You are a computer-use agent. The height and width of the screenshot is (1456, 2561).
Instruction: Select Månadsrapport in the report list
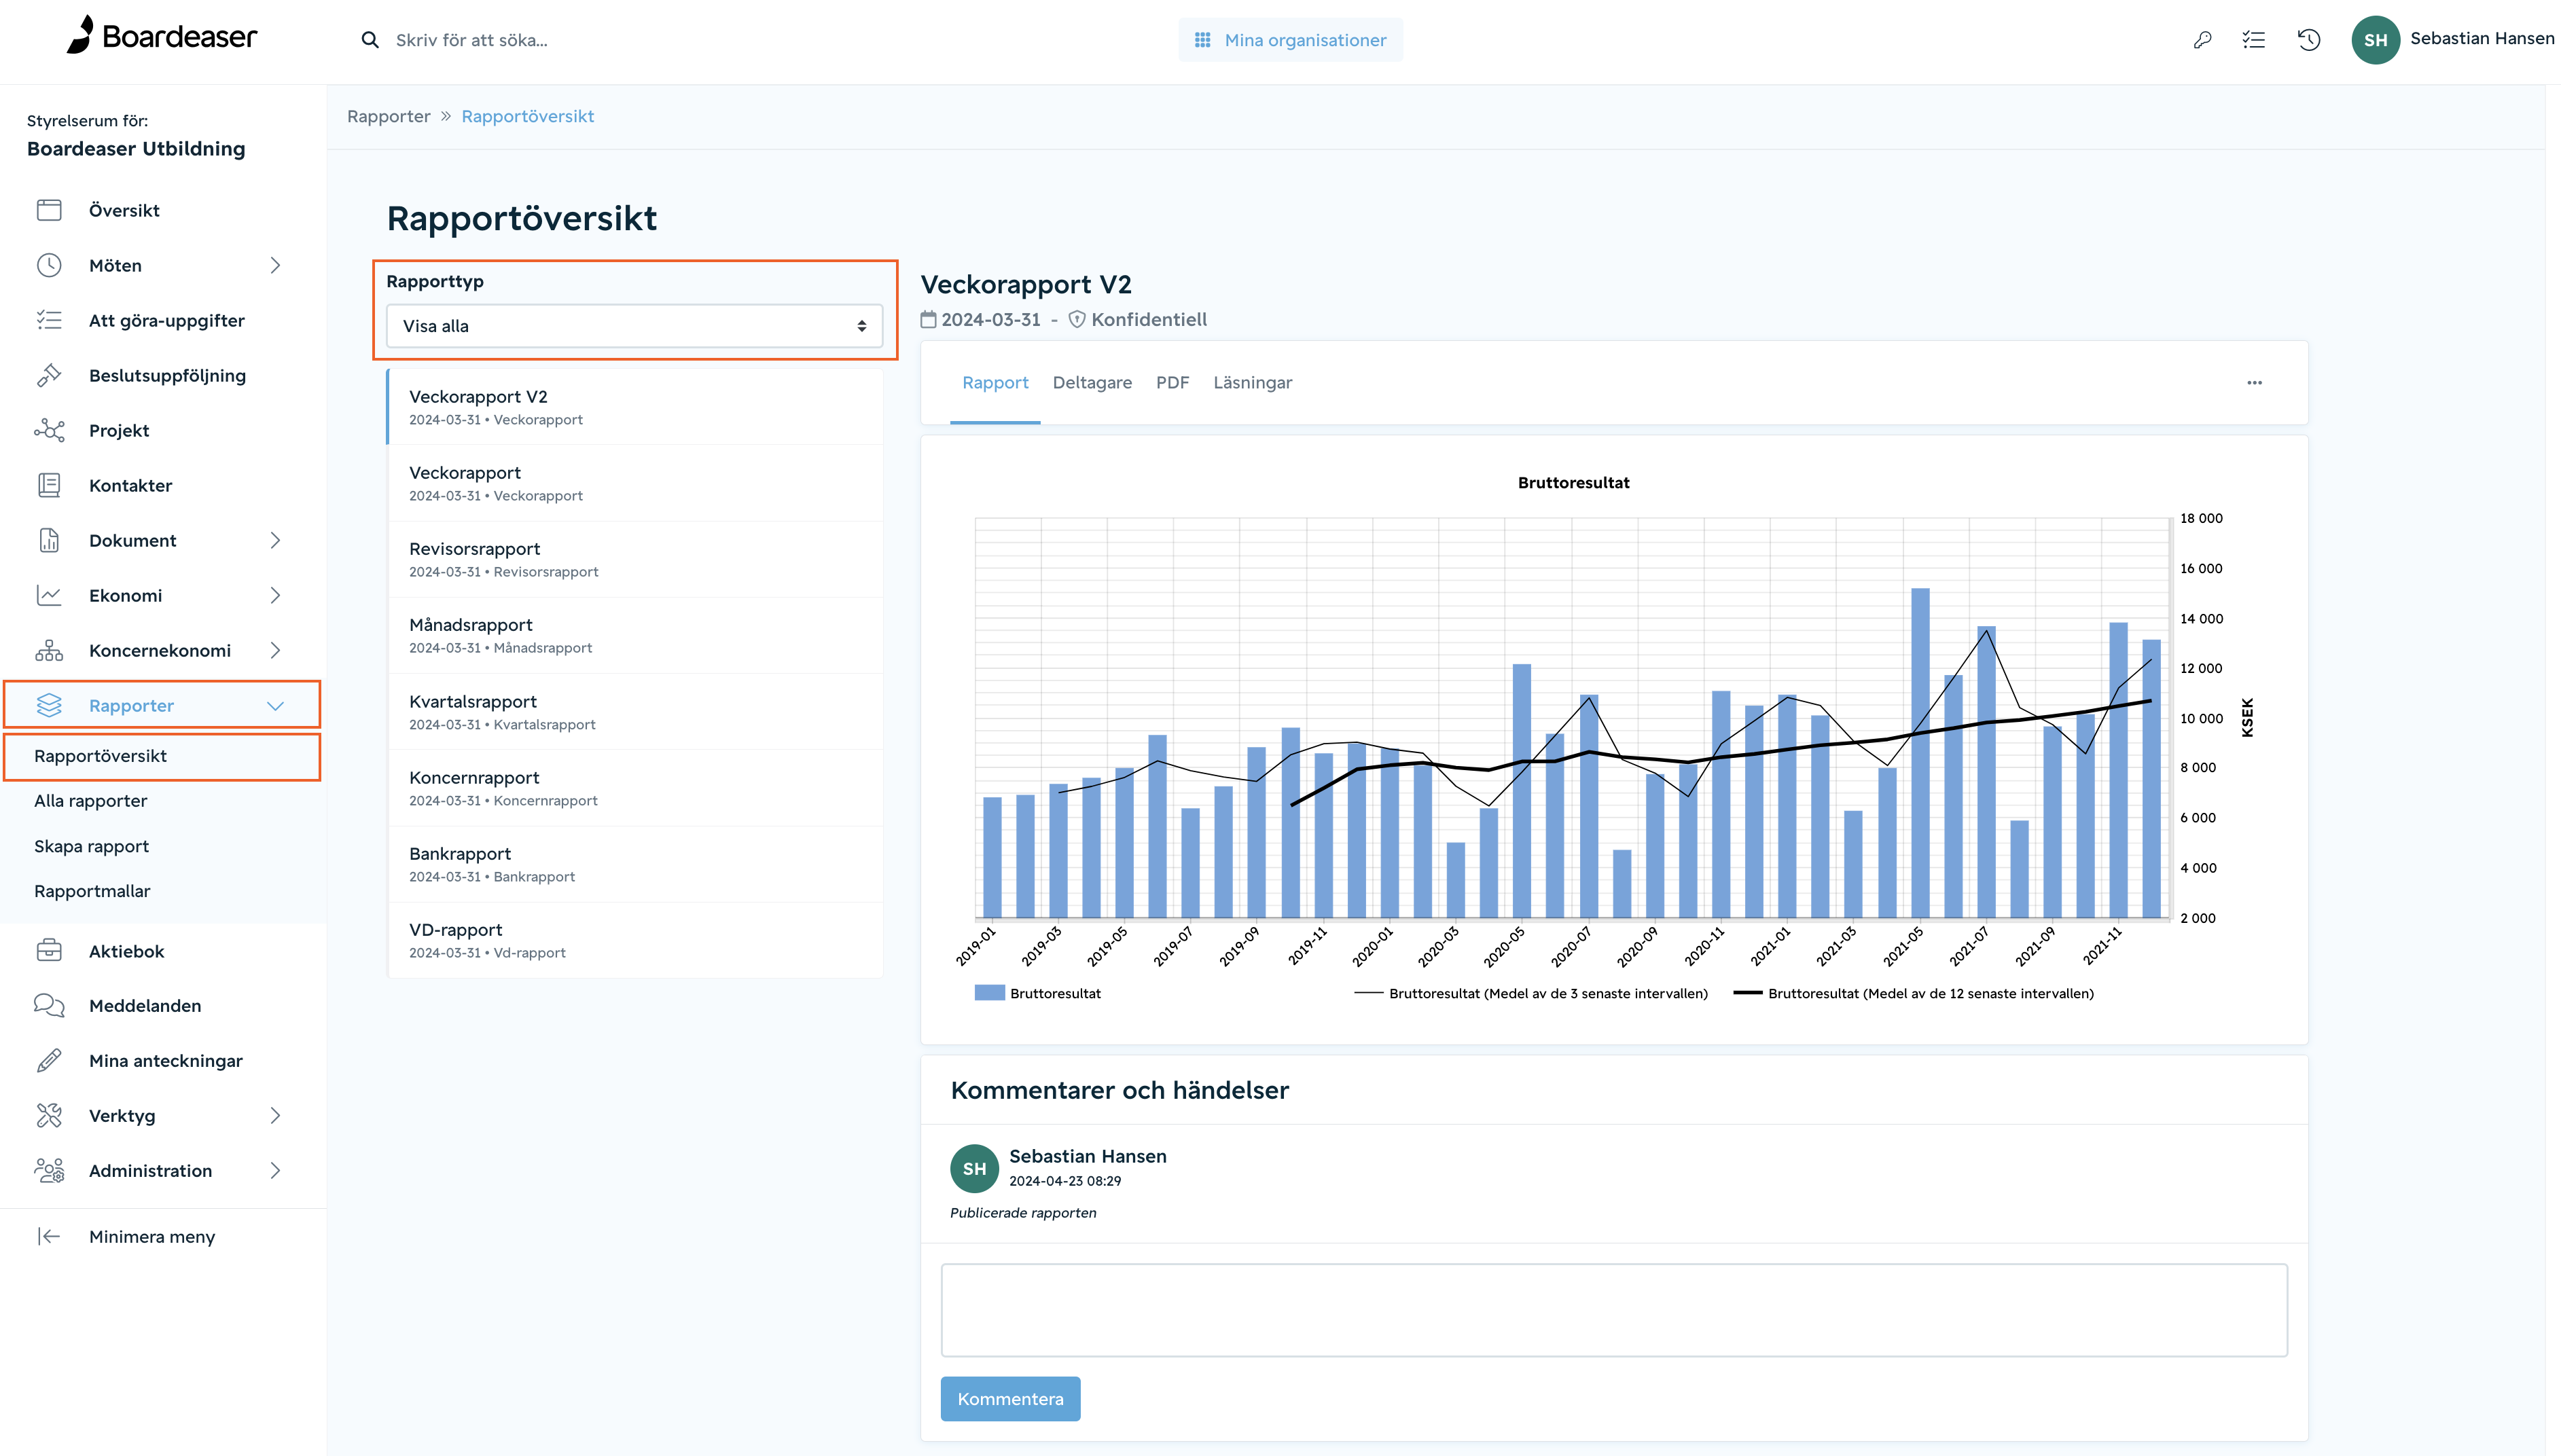[636, 635]
